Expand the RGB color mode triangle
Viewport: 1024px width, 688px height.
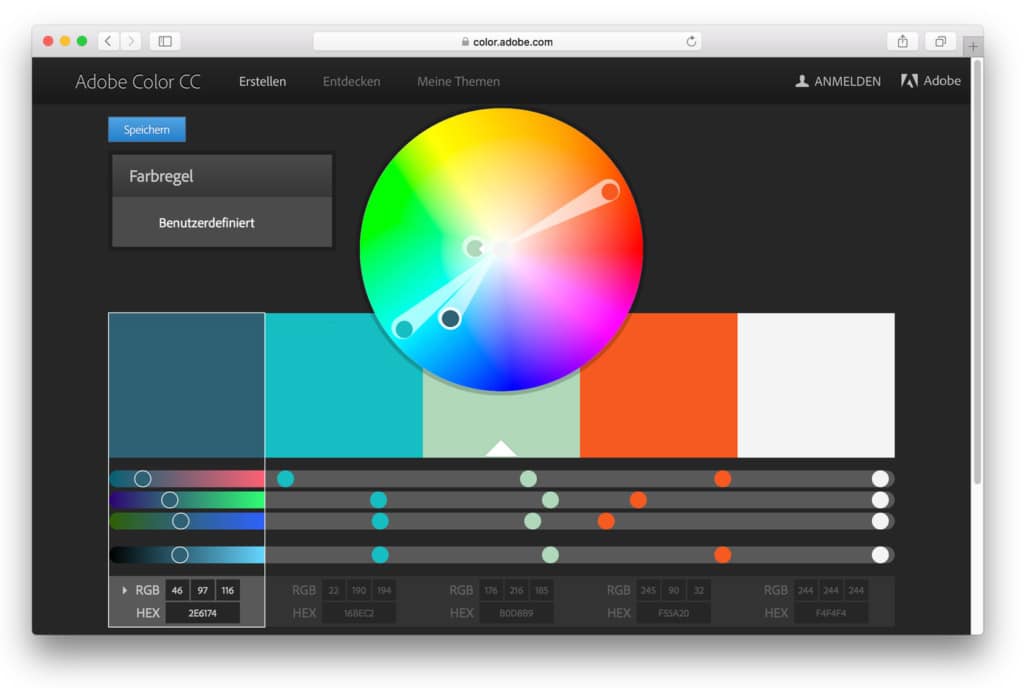(124, 590)
